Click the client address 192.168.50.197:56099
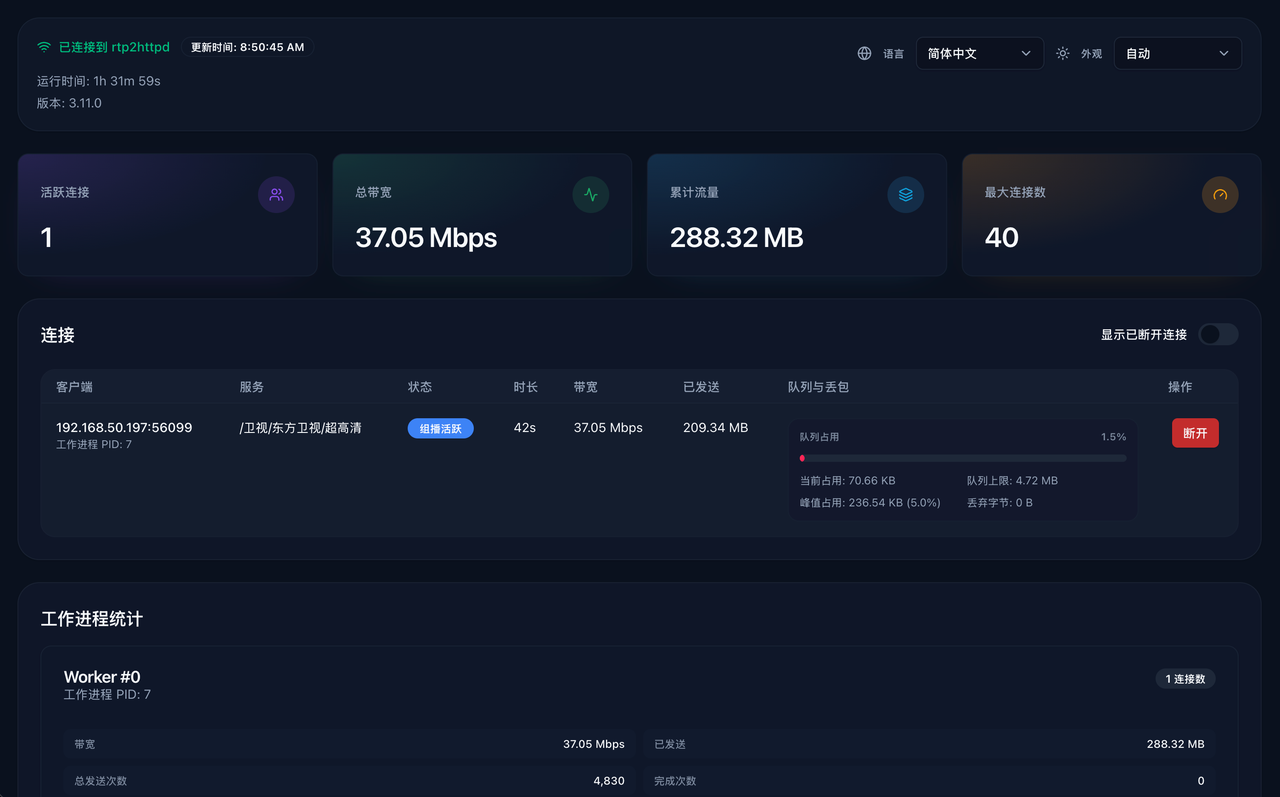Image resolution: width=1280 pixels, height=797 pixels. pyautogui.click(x=124, y=427)
